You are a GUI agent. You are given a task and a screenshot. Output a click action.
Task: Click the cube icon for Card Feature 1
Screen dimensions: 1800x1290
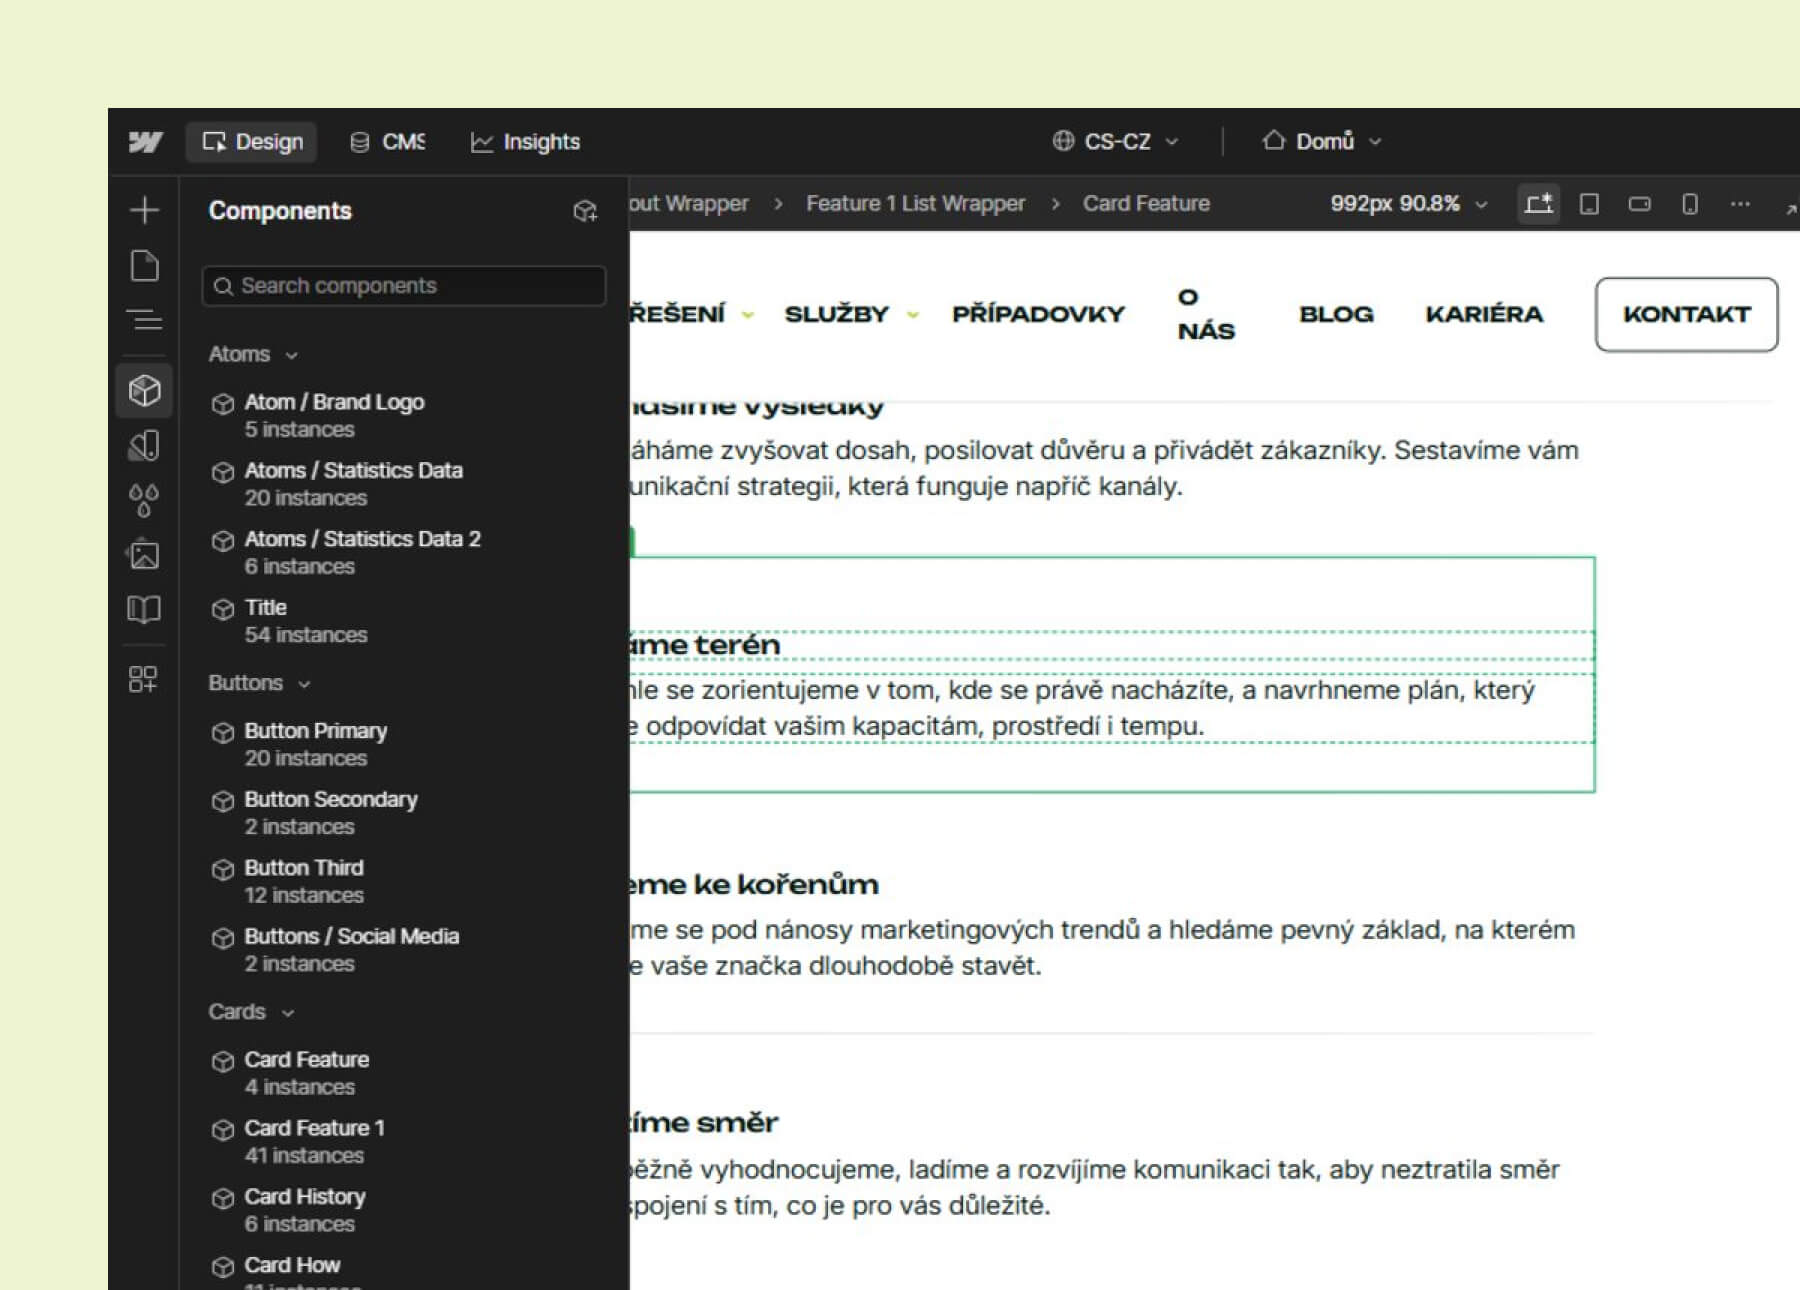coord(222,1130)
